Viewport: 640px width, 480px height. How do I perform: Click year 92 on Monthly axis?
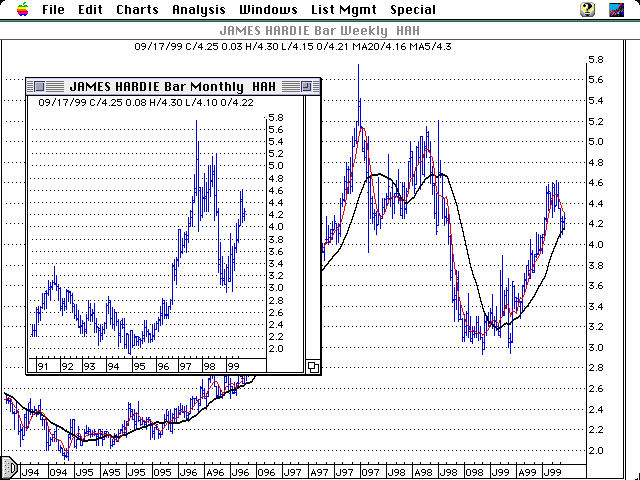point(67,366)
